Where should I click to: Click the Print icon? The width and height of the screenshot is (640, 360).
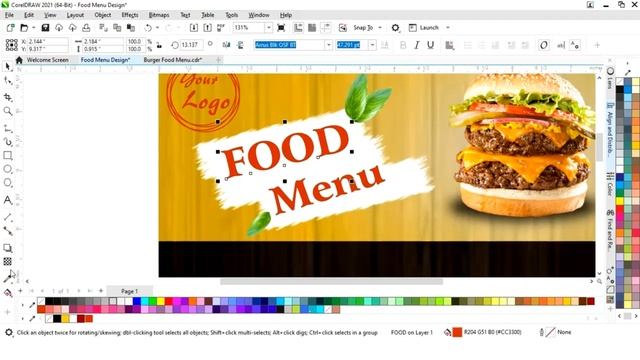(x=86, y=28)
